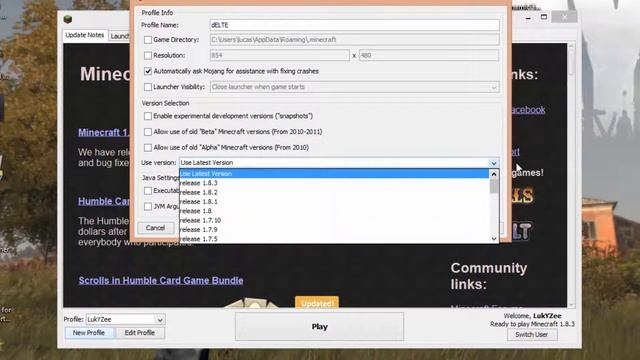Viewport: 640px width, 360px height.
Task: Collapse the Use version dropdown arrow
Action: (493, 163)
